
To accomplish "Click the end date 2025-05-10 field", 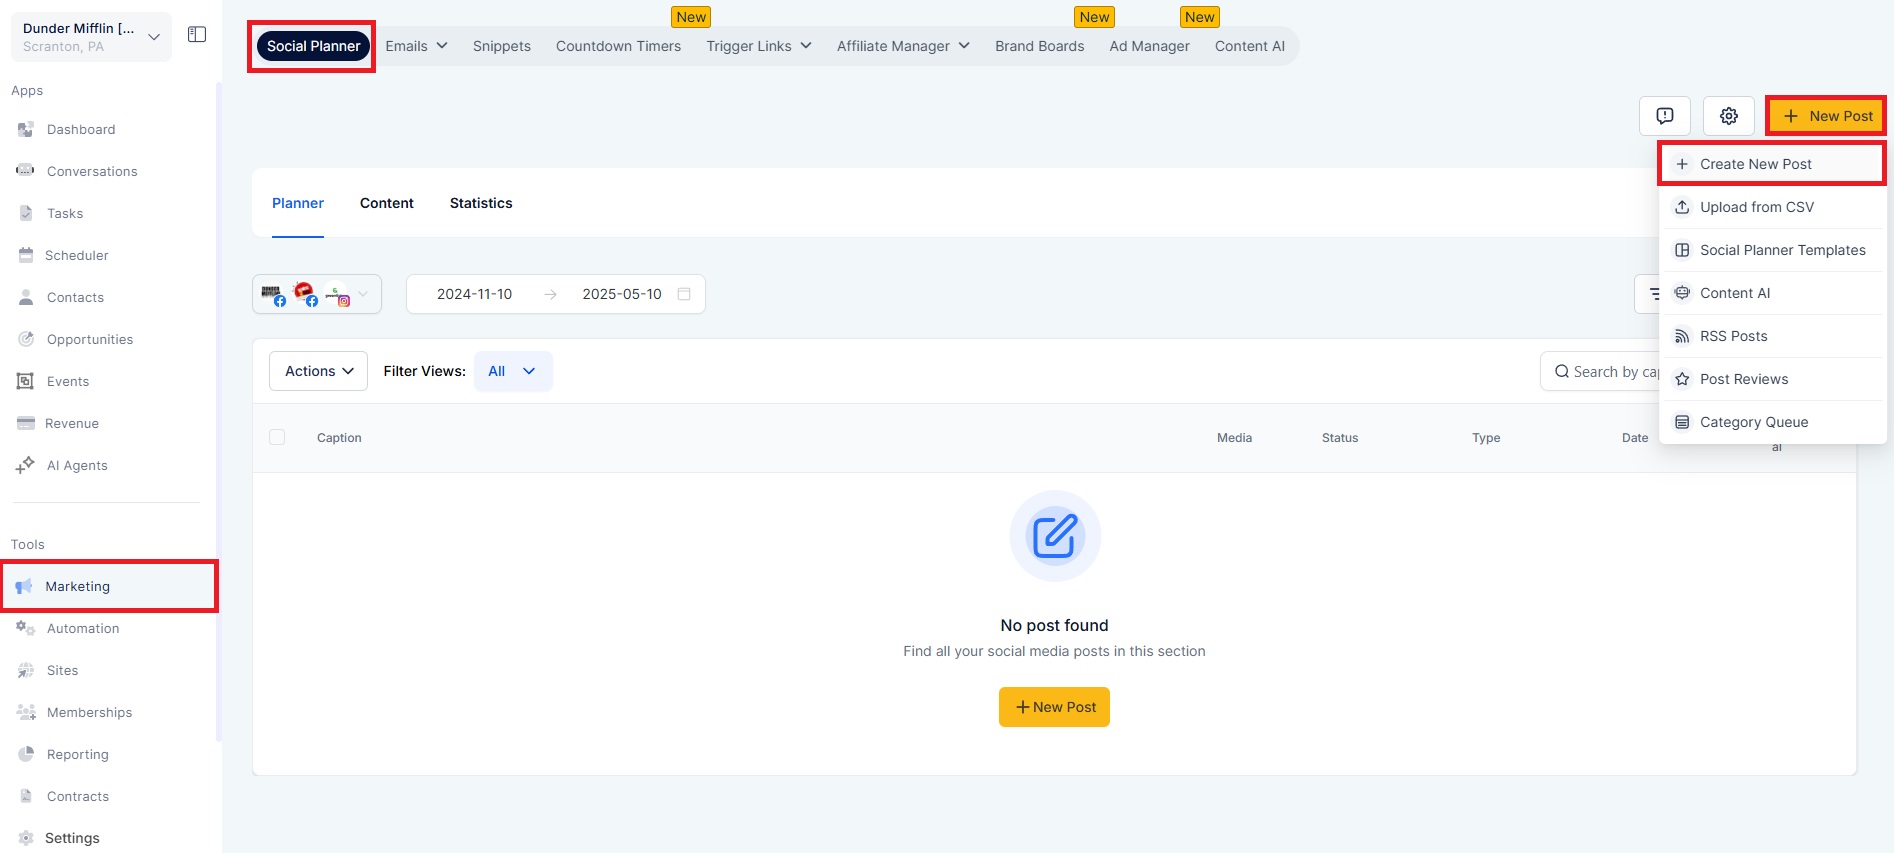I will tap(622, 294).
